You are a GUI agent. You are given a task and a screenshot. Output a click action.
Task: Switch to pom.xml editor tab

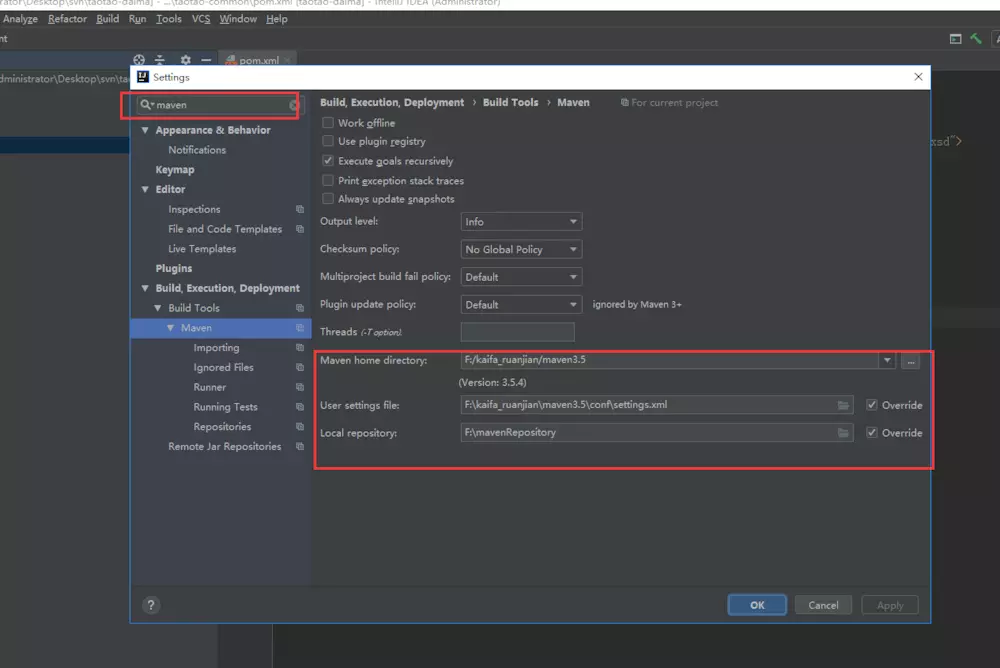(x=258, y=60)
